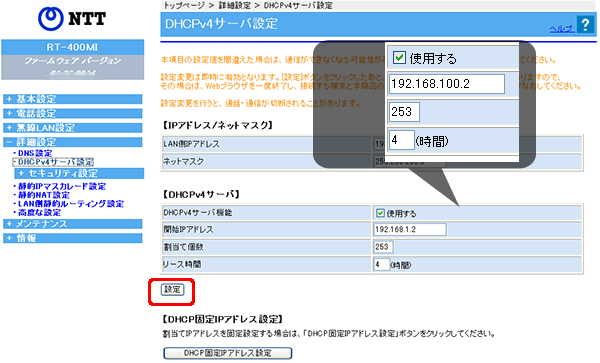Click the 開始IPアドレス field showing 192.168.1.2
Screen dimensions: 600x363
coord(410,230)
